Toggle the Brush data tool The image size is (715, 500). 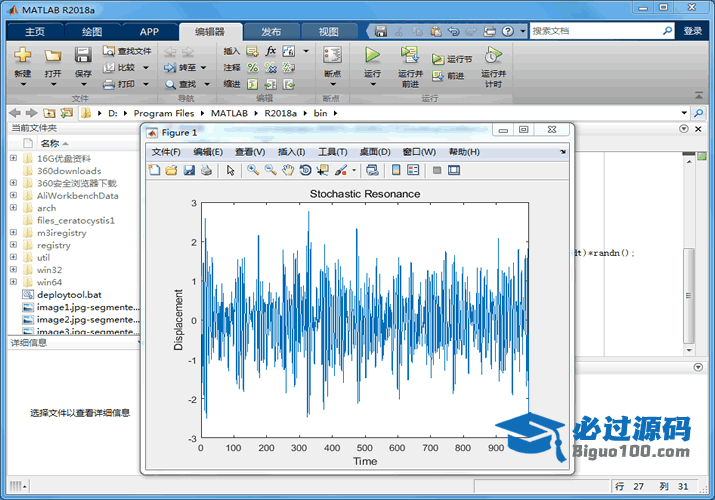point(340,170)
